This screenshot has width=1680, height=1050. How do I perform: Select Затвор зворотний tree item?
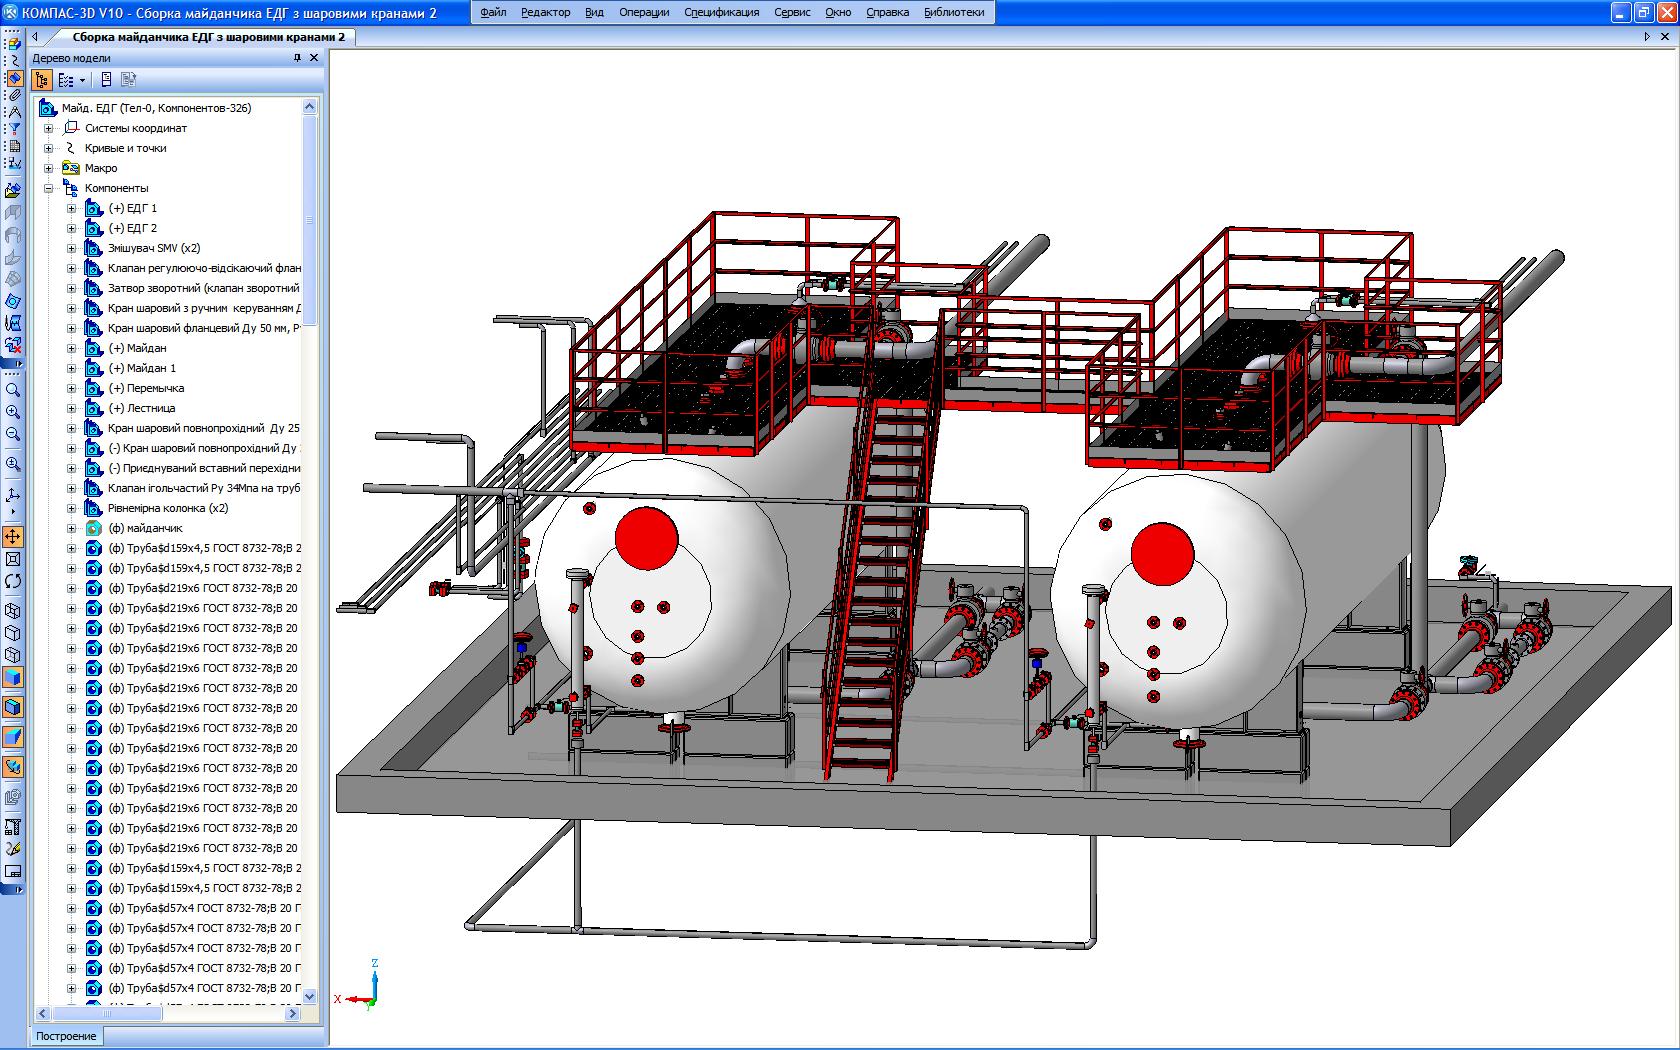click(x=204, y=288)
